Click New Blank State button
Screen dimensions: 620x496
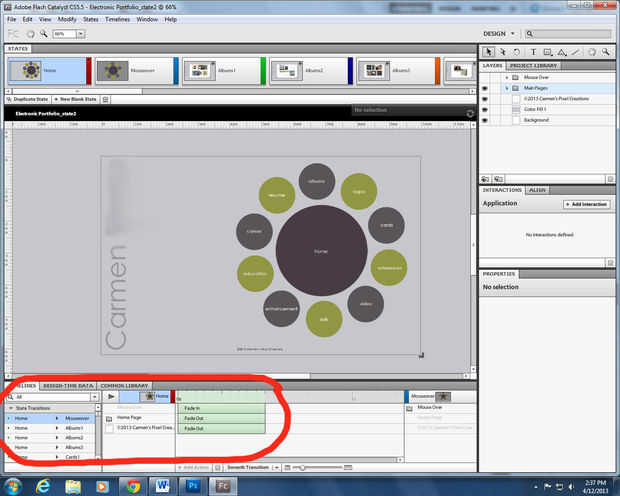pos(76,99)
